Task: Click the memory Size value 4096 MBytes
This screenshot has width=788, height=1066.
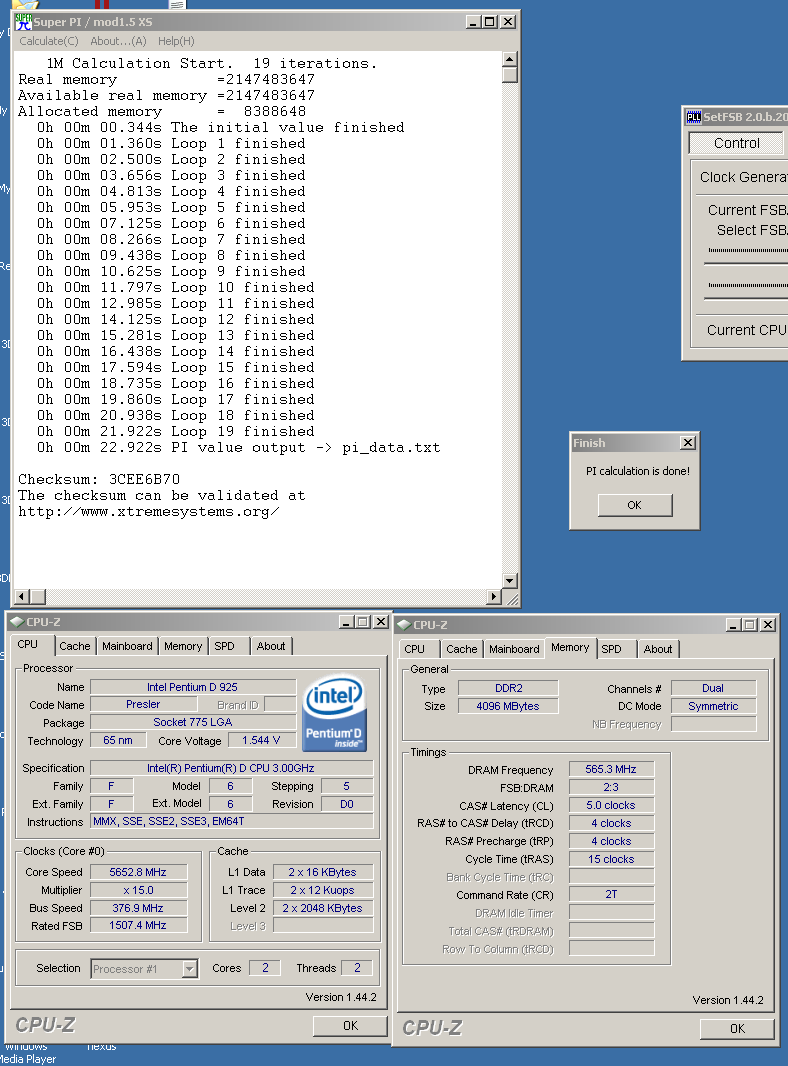Action: coord(508,706)
